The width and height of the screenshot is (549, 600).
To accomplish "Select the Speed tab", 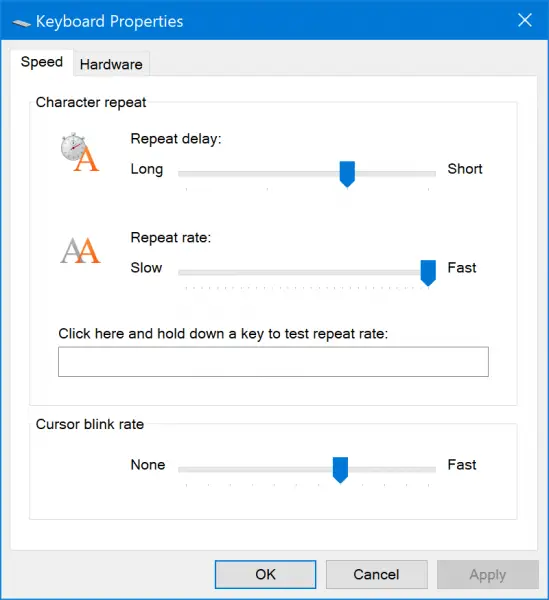I will (42, 62).
